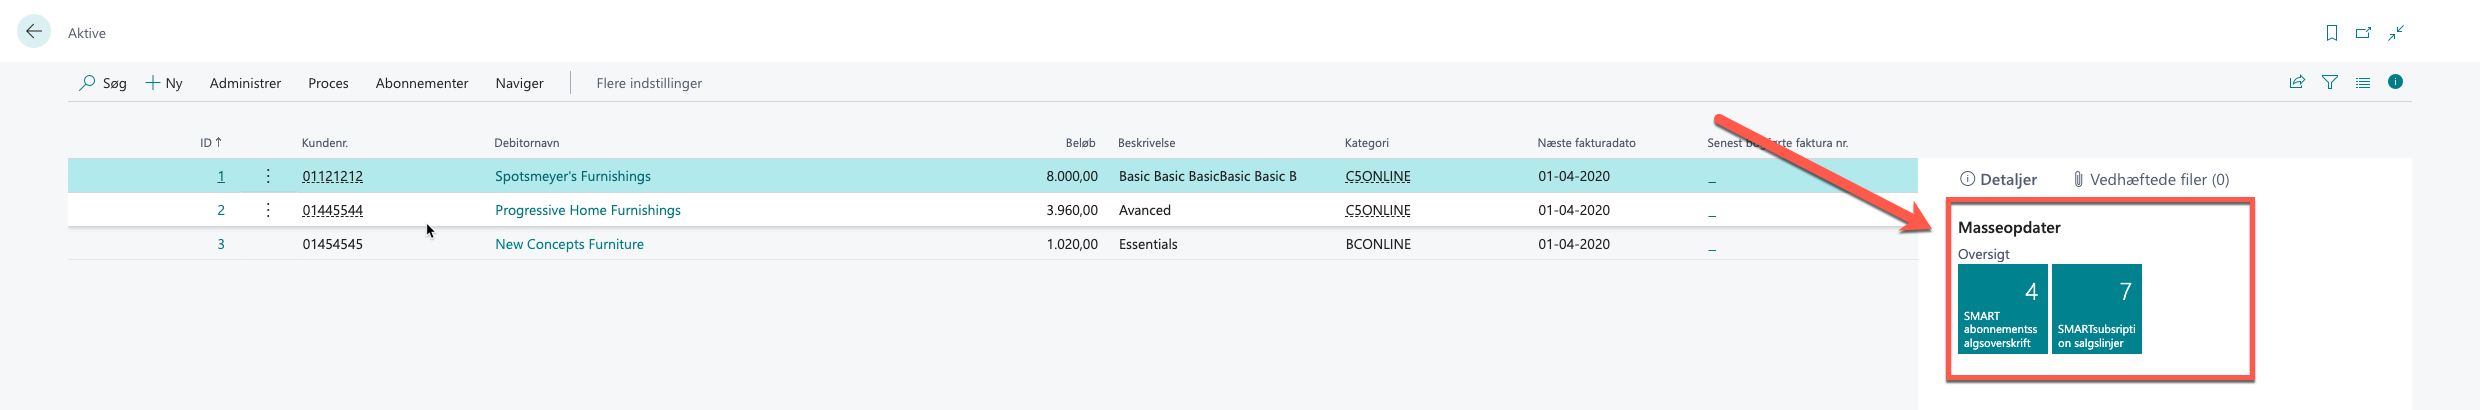Open page in new window icon
2480x410 pixels.
click(x=2364, y=33)
